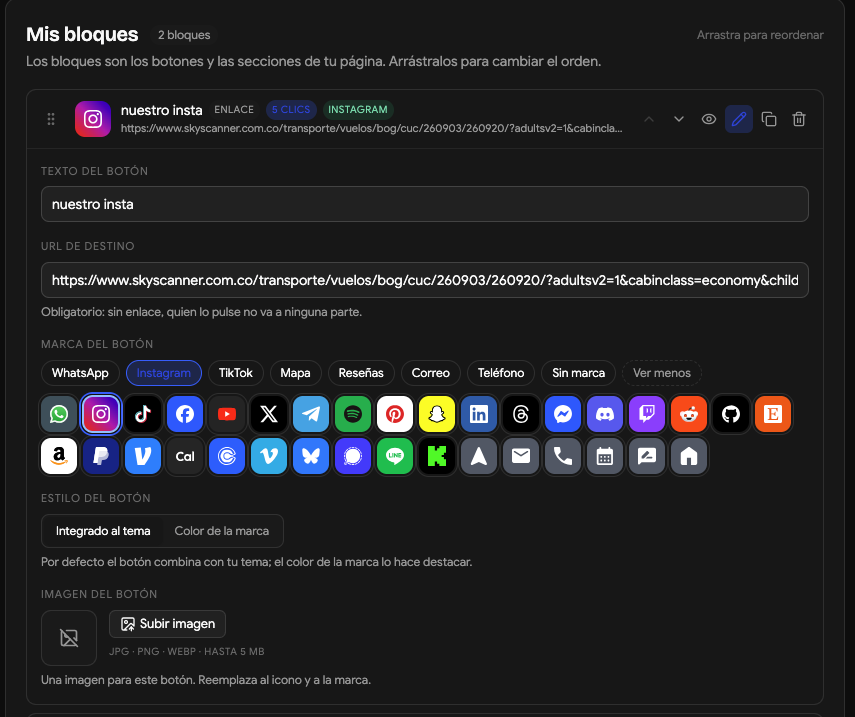Click the green INSTAGRAM tag badge

click(x=358, y=110)
